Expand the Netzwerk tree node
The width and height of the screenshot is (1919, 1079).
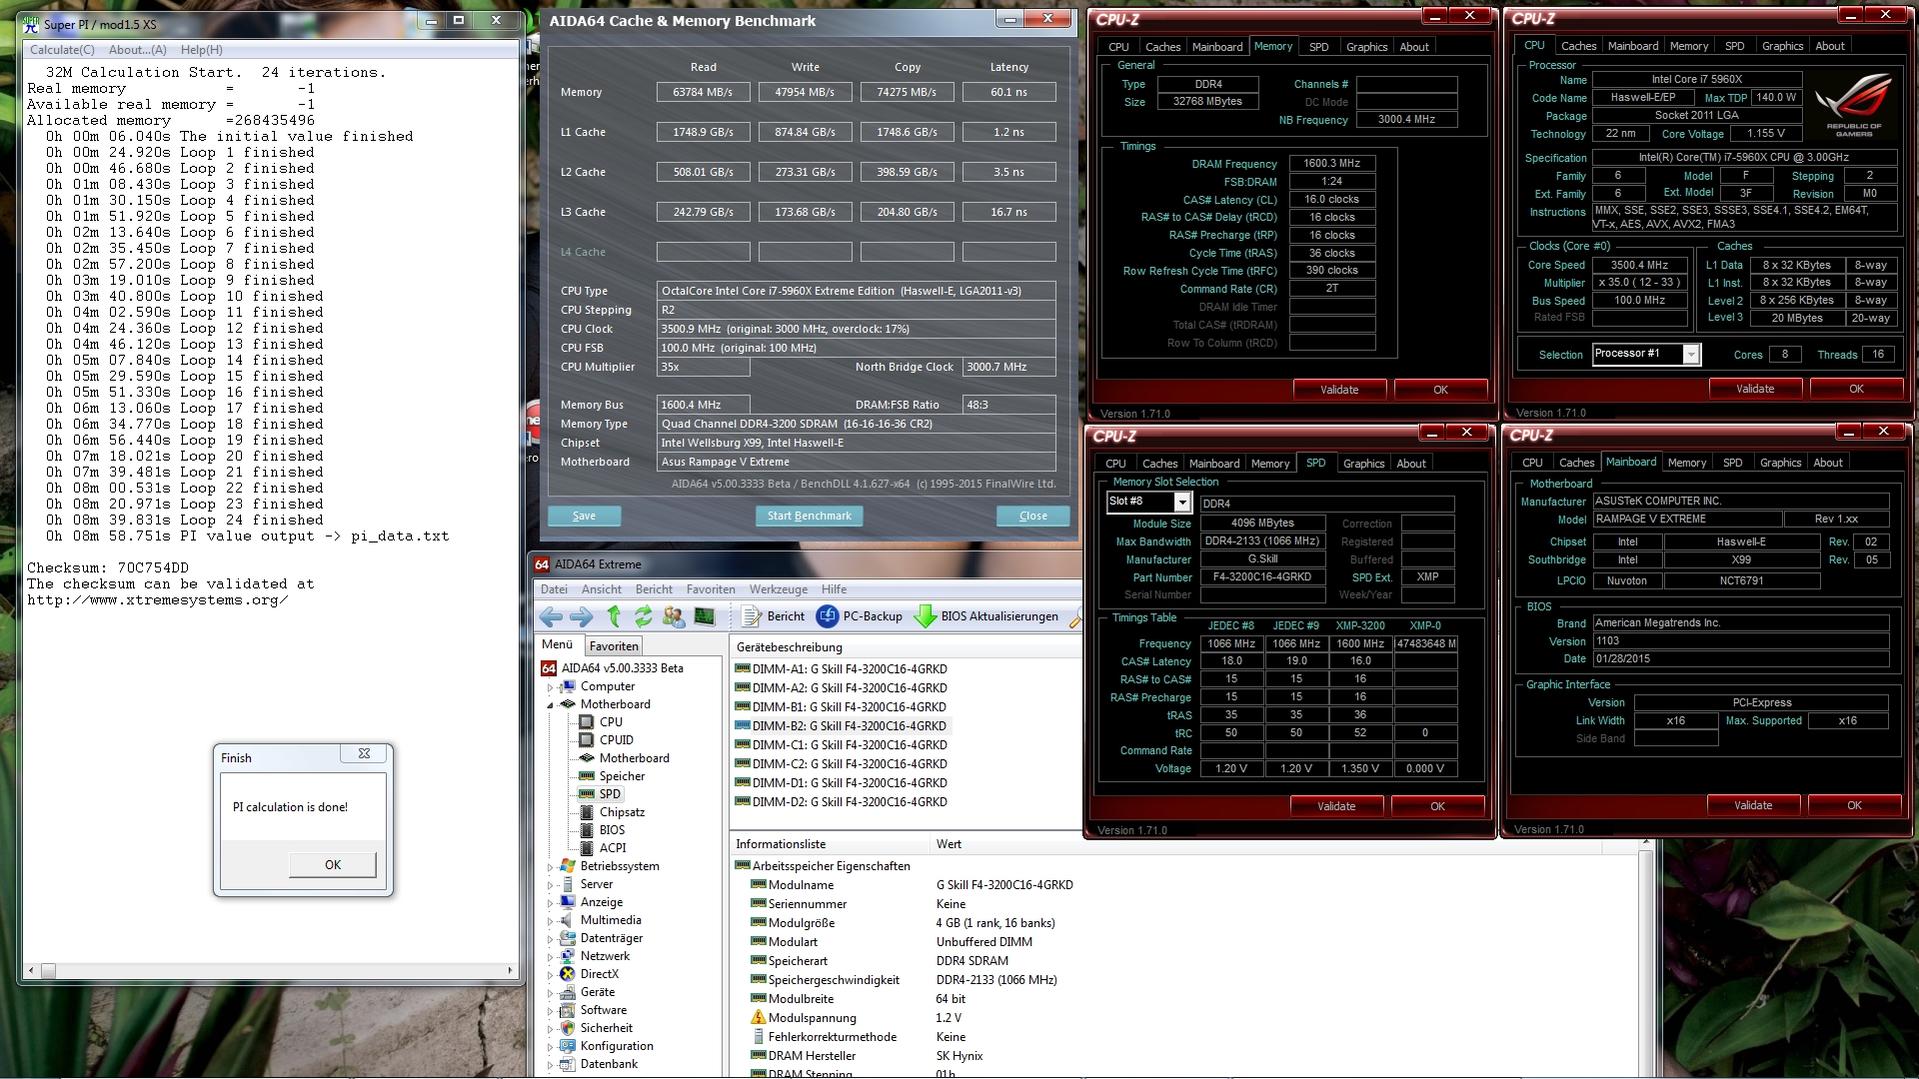coord(550,957)
